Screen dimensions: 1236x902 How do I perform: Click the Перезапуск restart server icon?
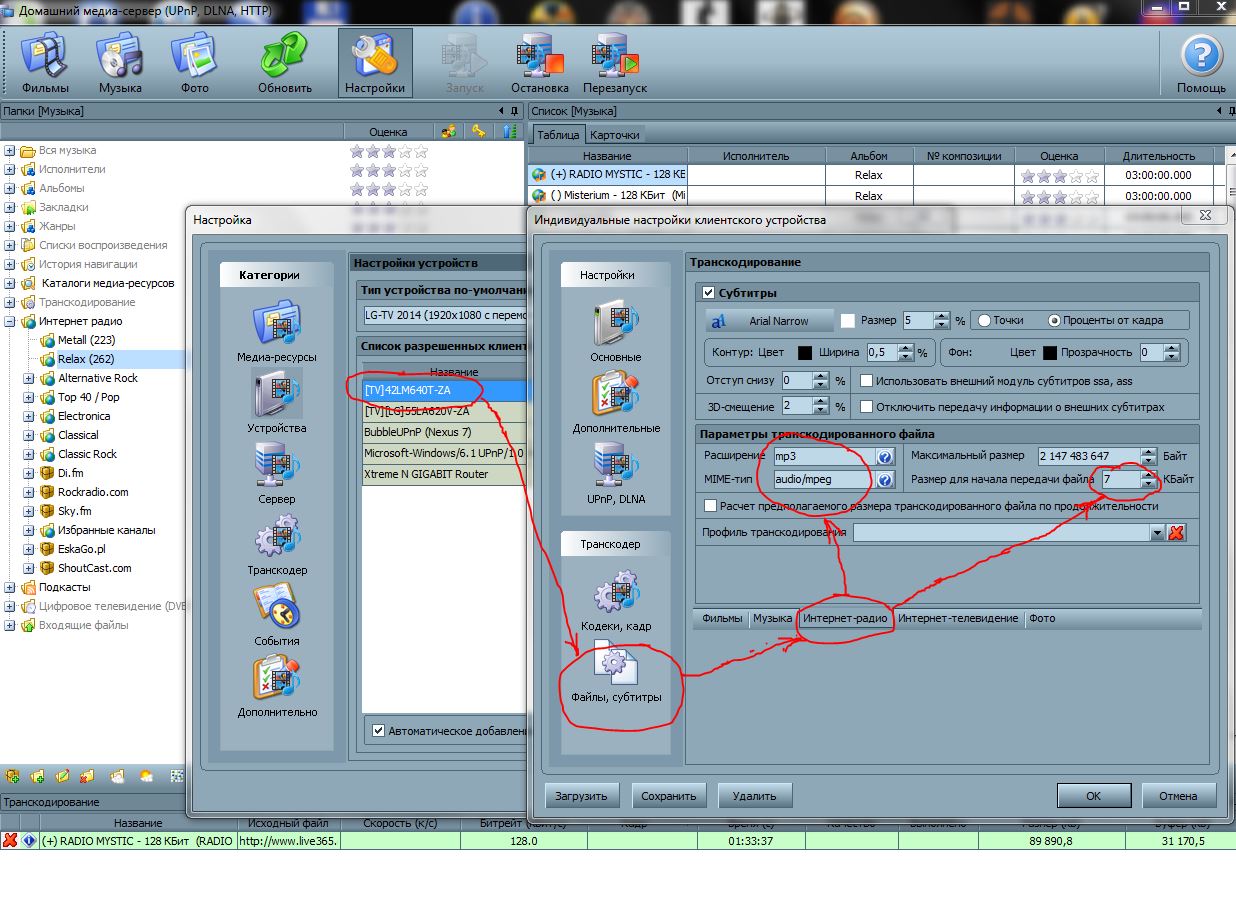[x=615, y=62]
